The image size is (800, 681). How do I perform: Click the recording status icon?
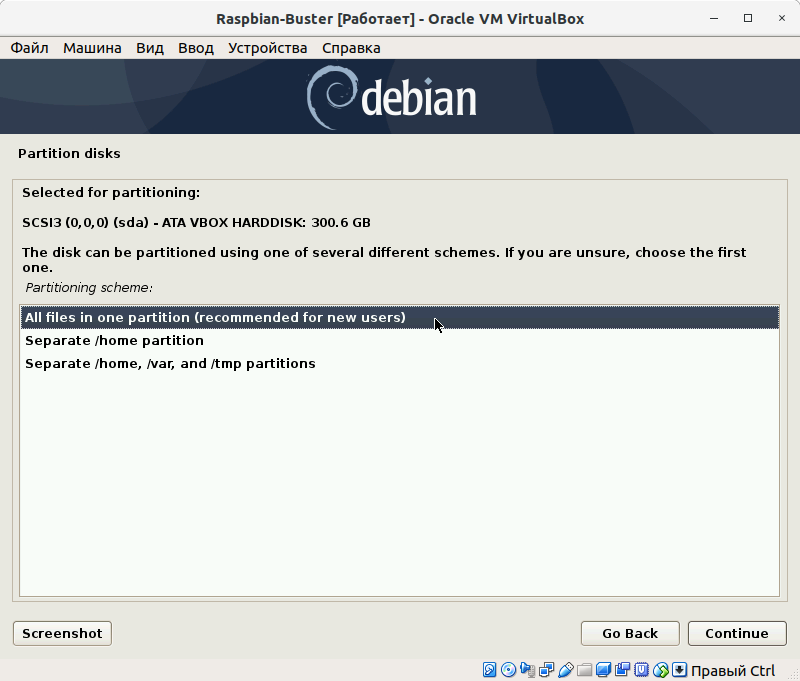(622, 670)
